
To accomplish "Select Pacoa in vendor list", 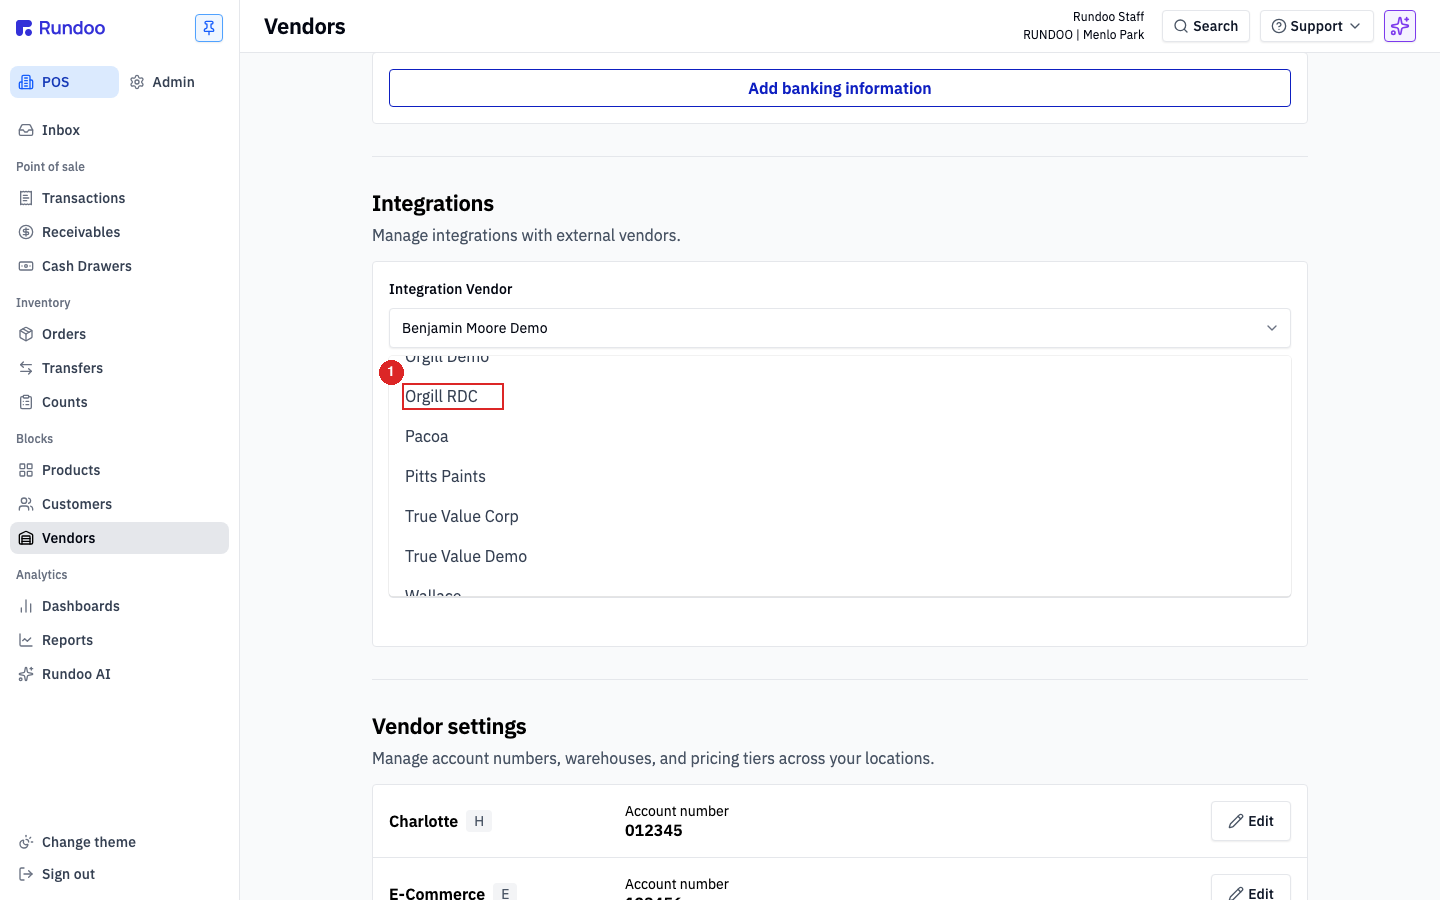I will (840, 436).
